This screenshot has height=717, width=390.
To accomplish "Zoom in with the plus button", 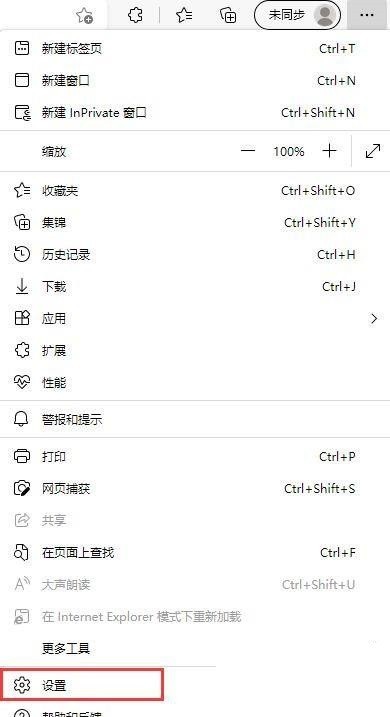I will point(329,151).
